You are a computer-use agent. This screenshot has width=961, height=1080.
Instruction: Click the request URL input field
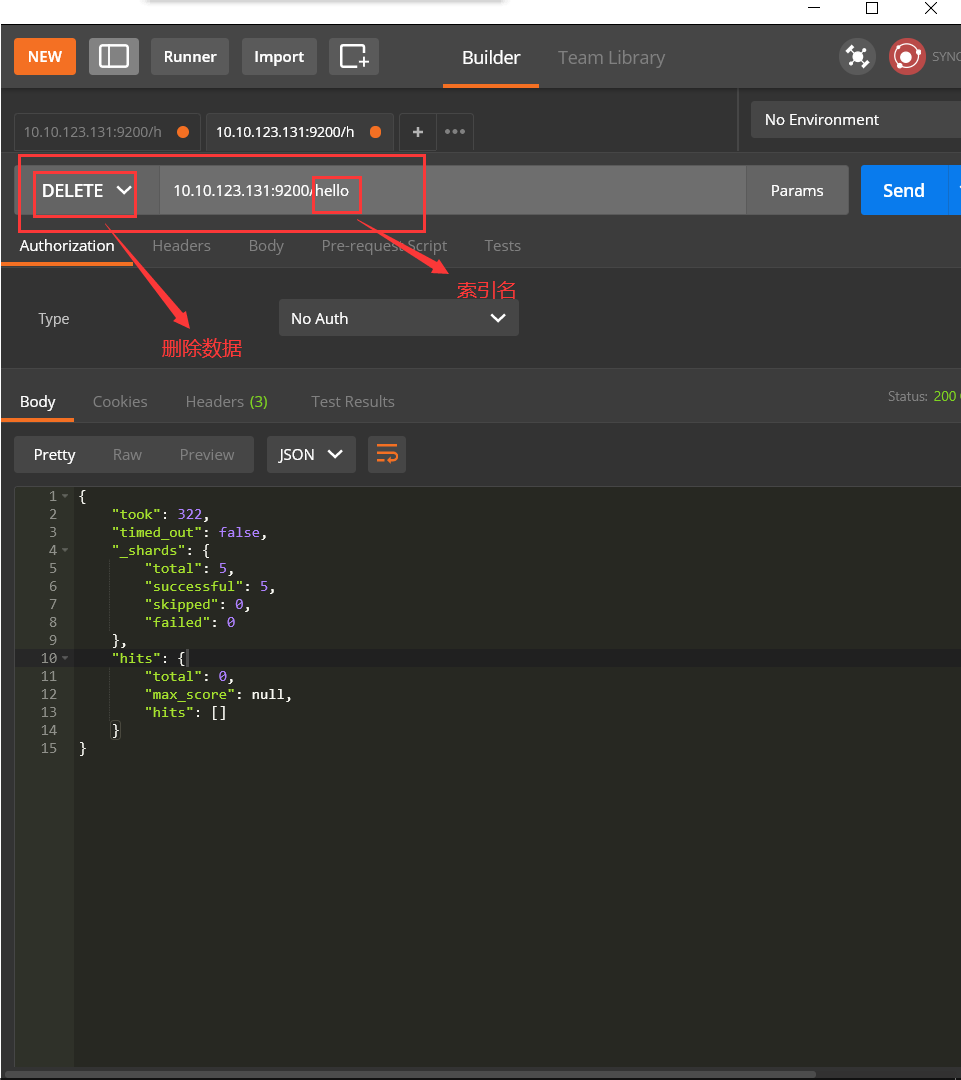point(453,191)
